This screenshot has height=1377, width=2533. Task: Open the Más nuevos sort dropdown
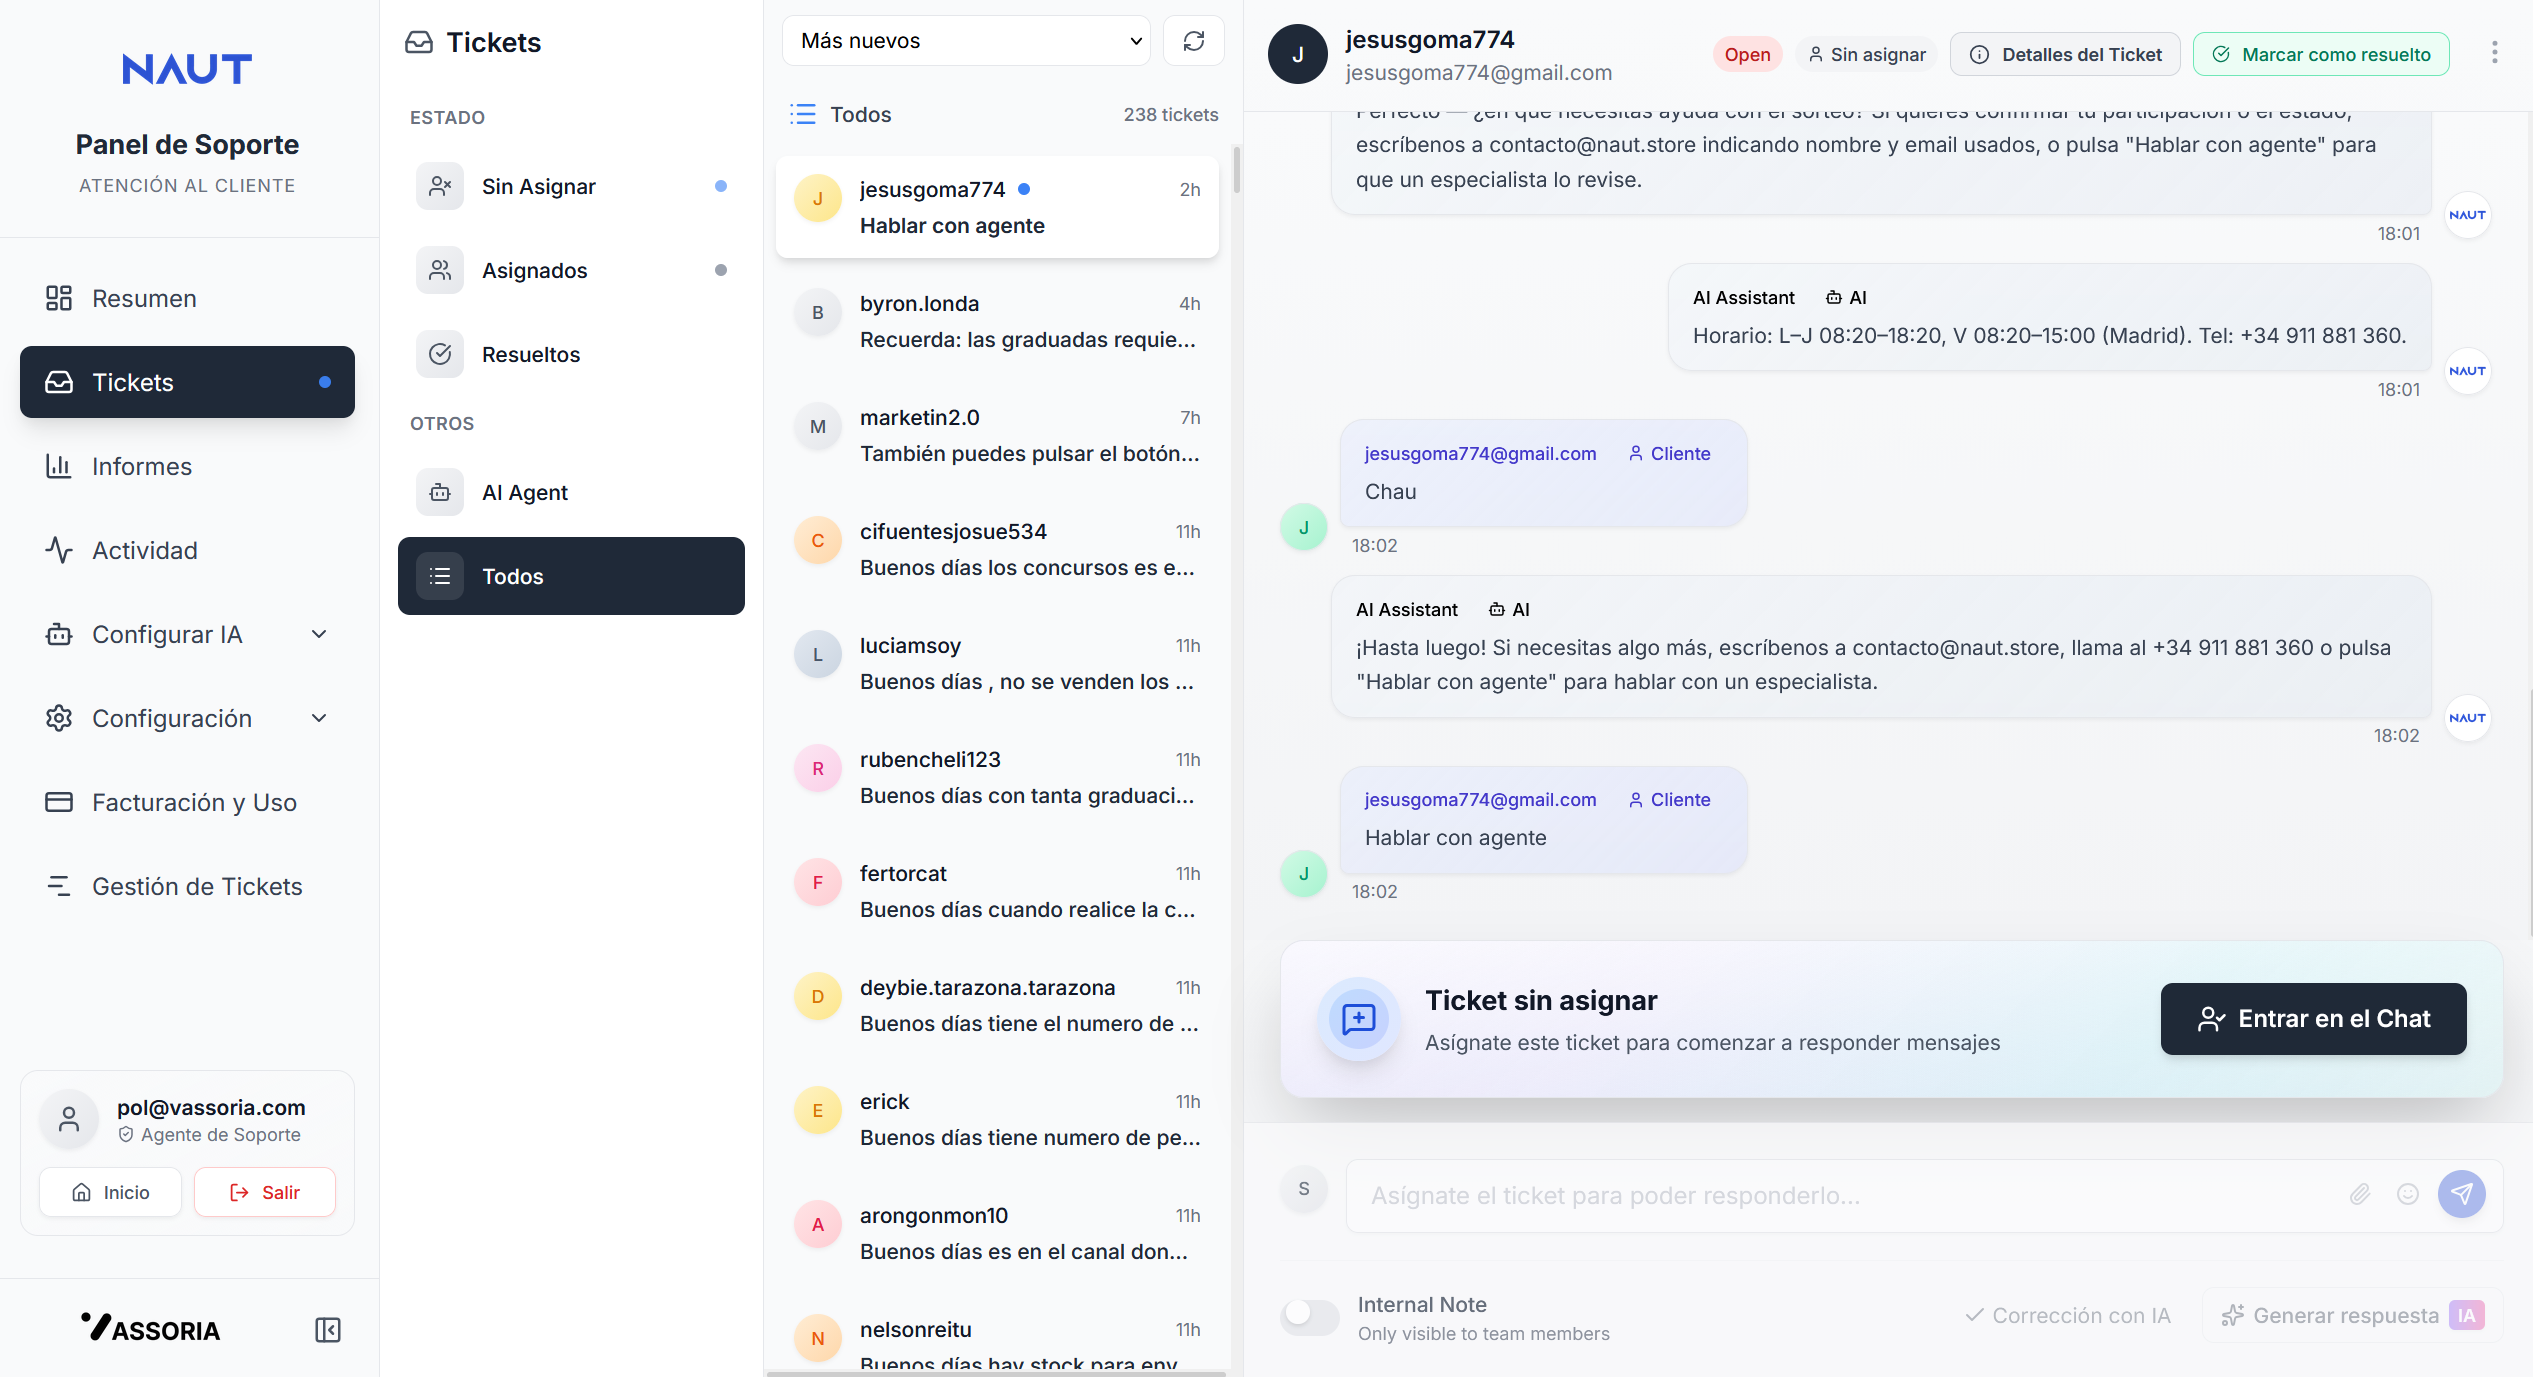coord(964,41)
